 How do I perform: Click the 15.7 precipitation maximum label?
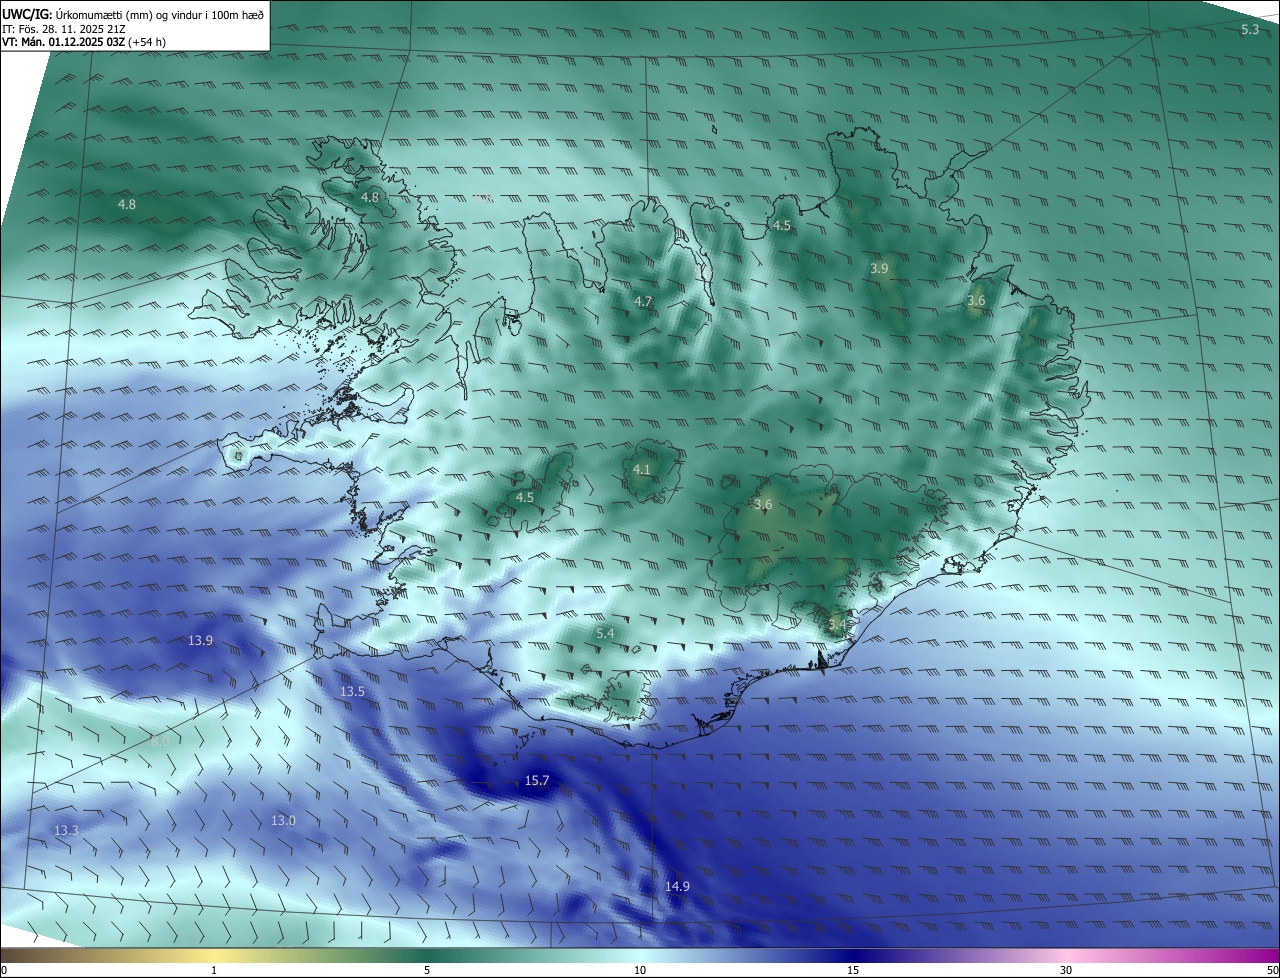537,780
